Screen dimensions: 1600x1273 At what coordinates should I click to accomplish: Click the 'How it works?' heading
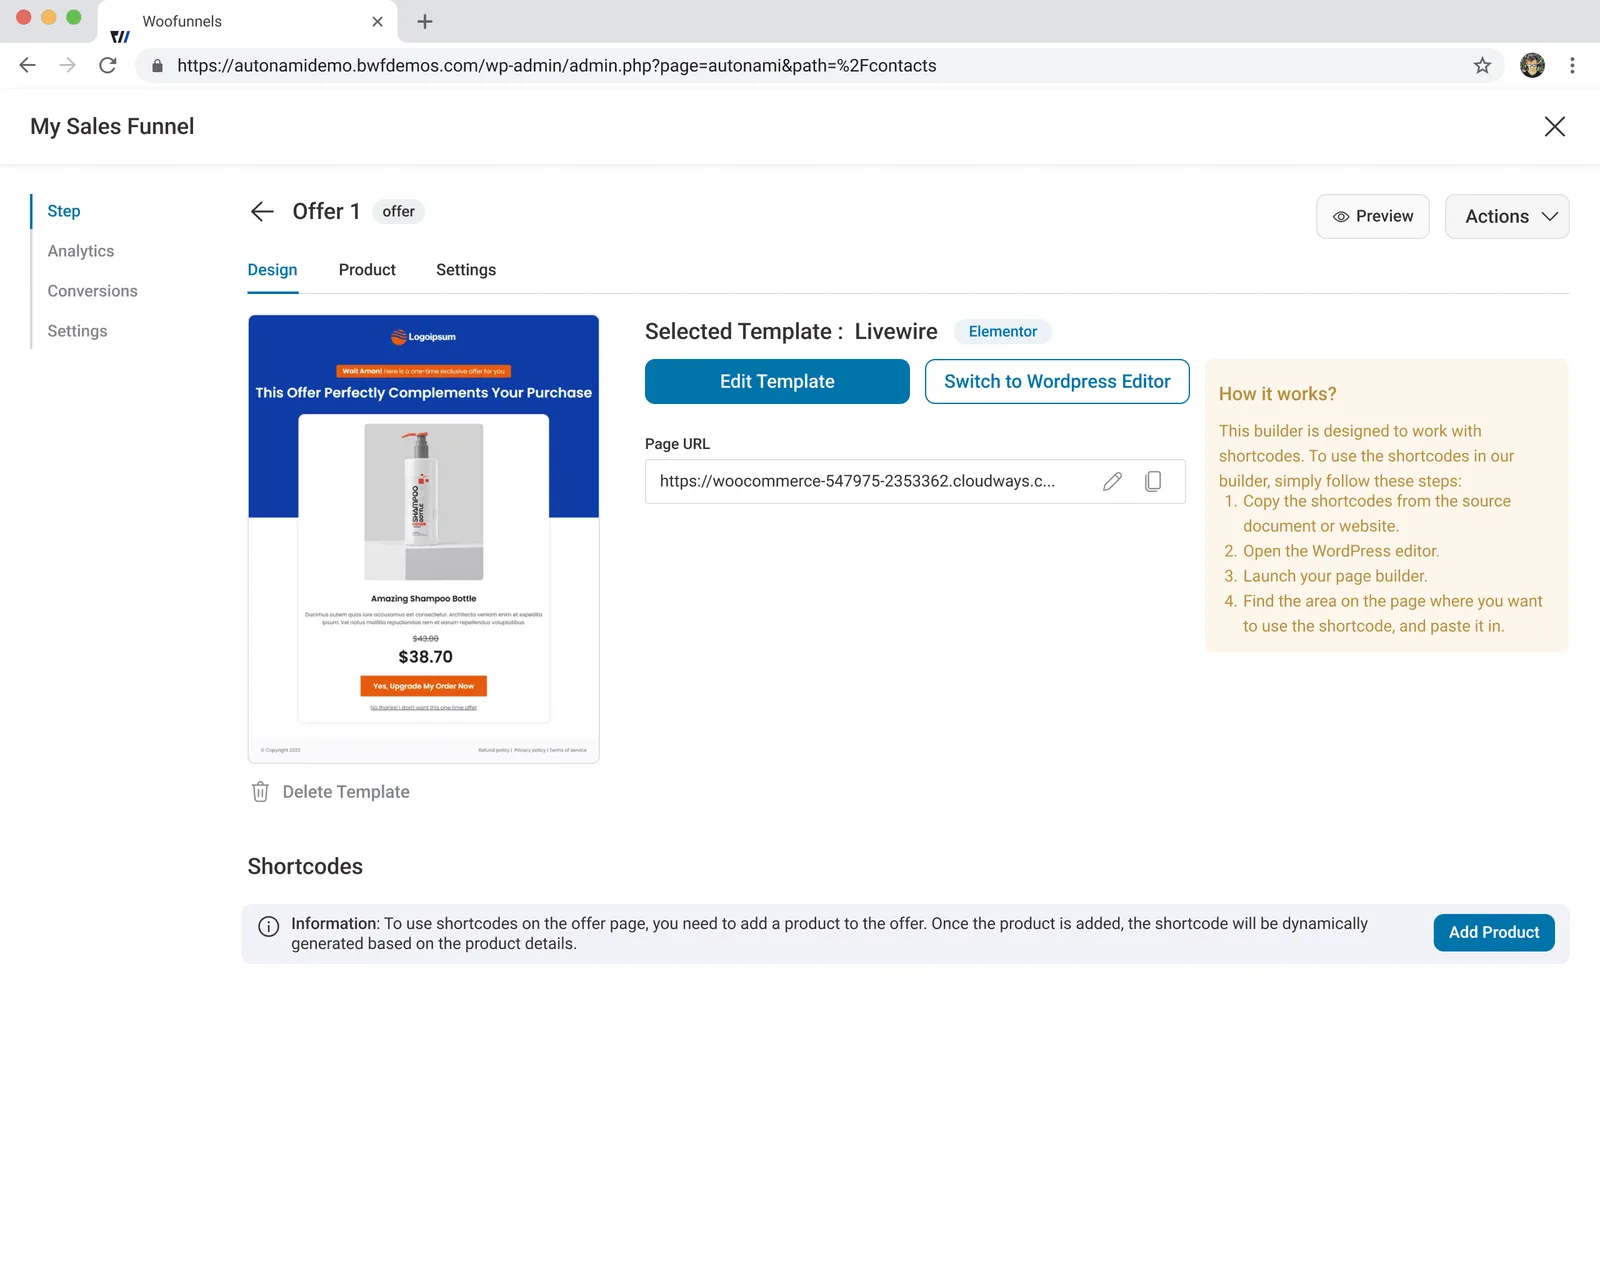coord(1277,394)
